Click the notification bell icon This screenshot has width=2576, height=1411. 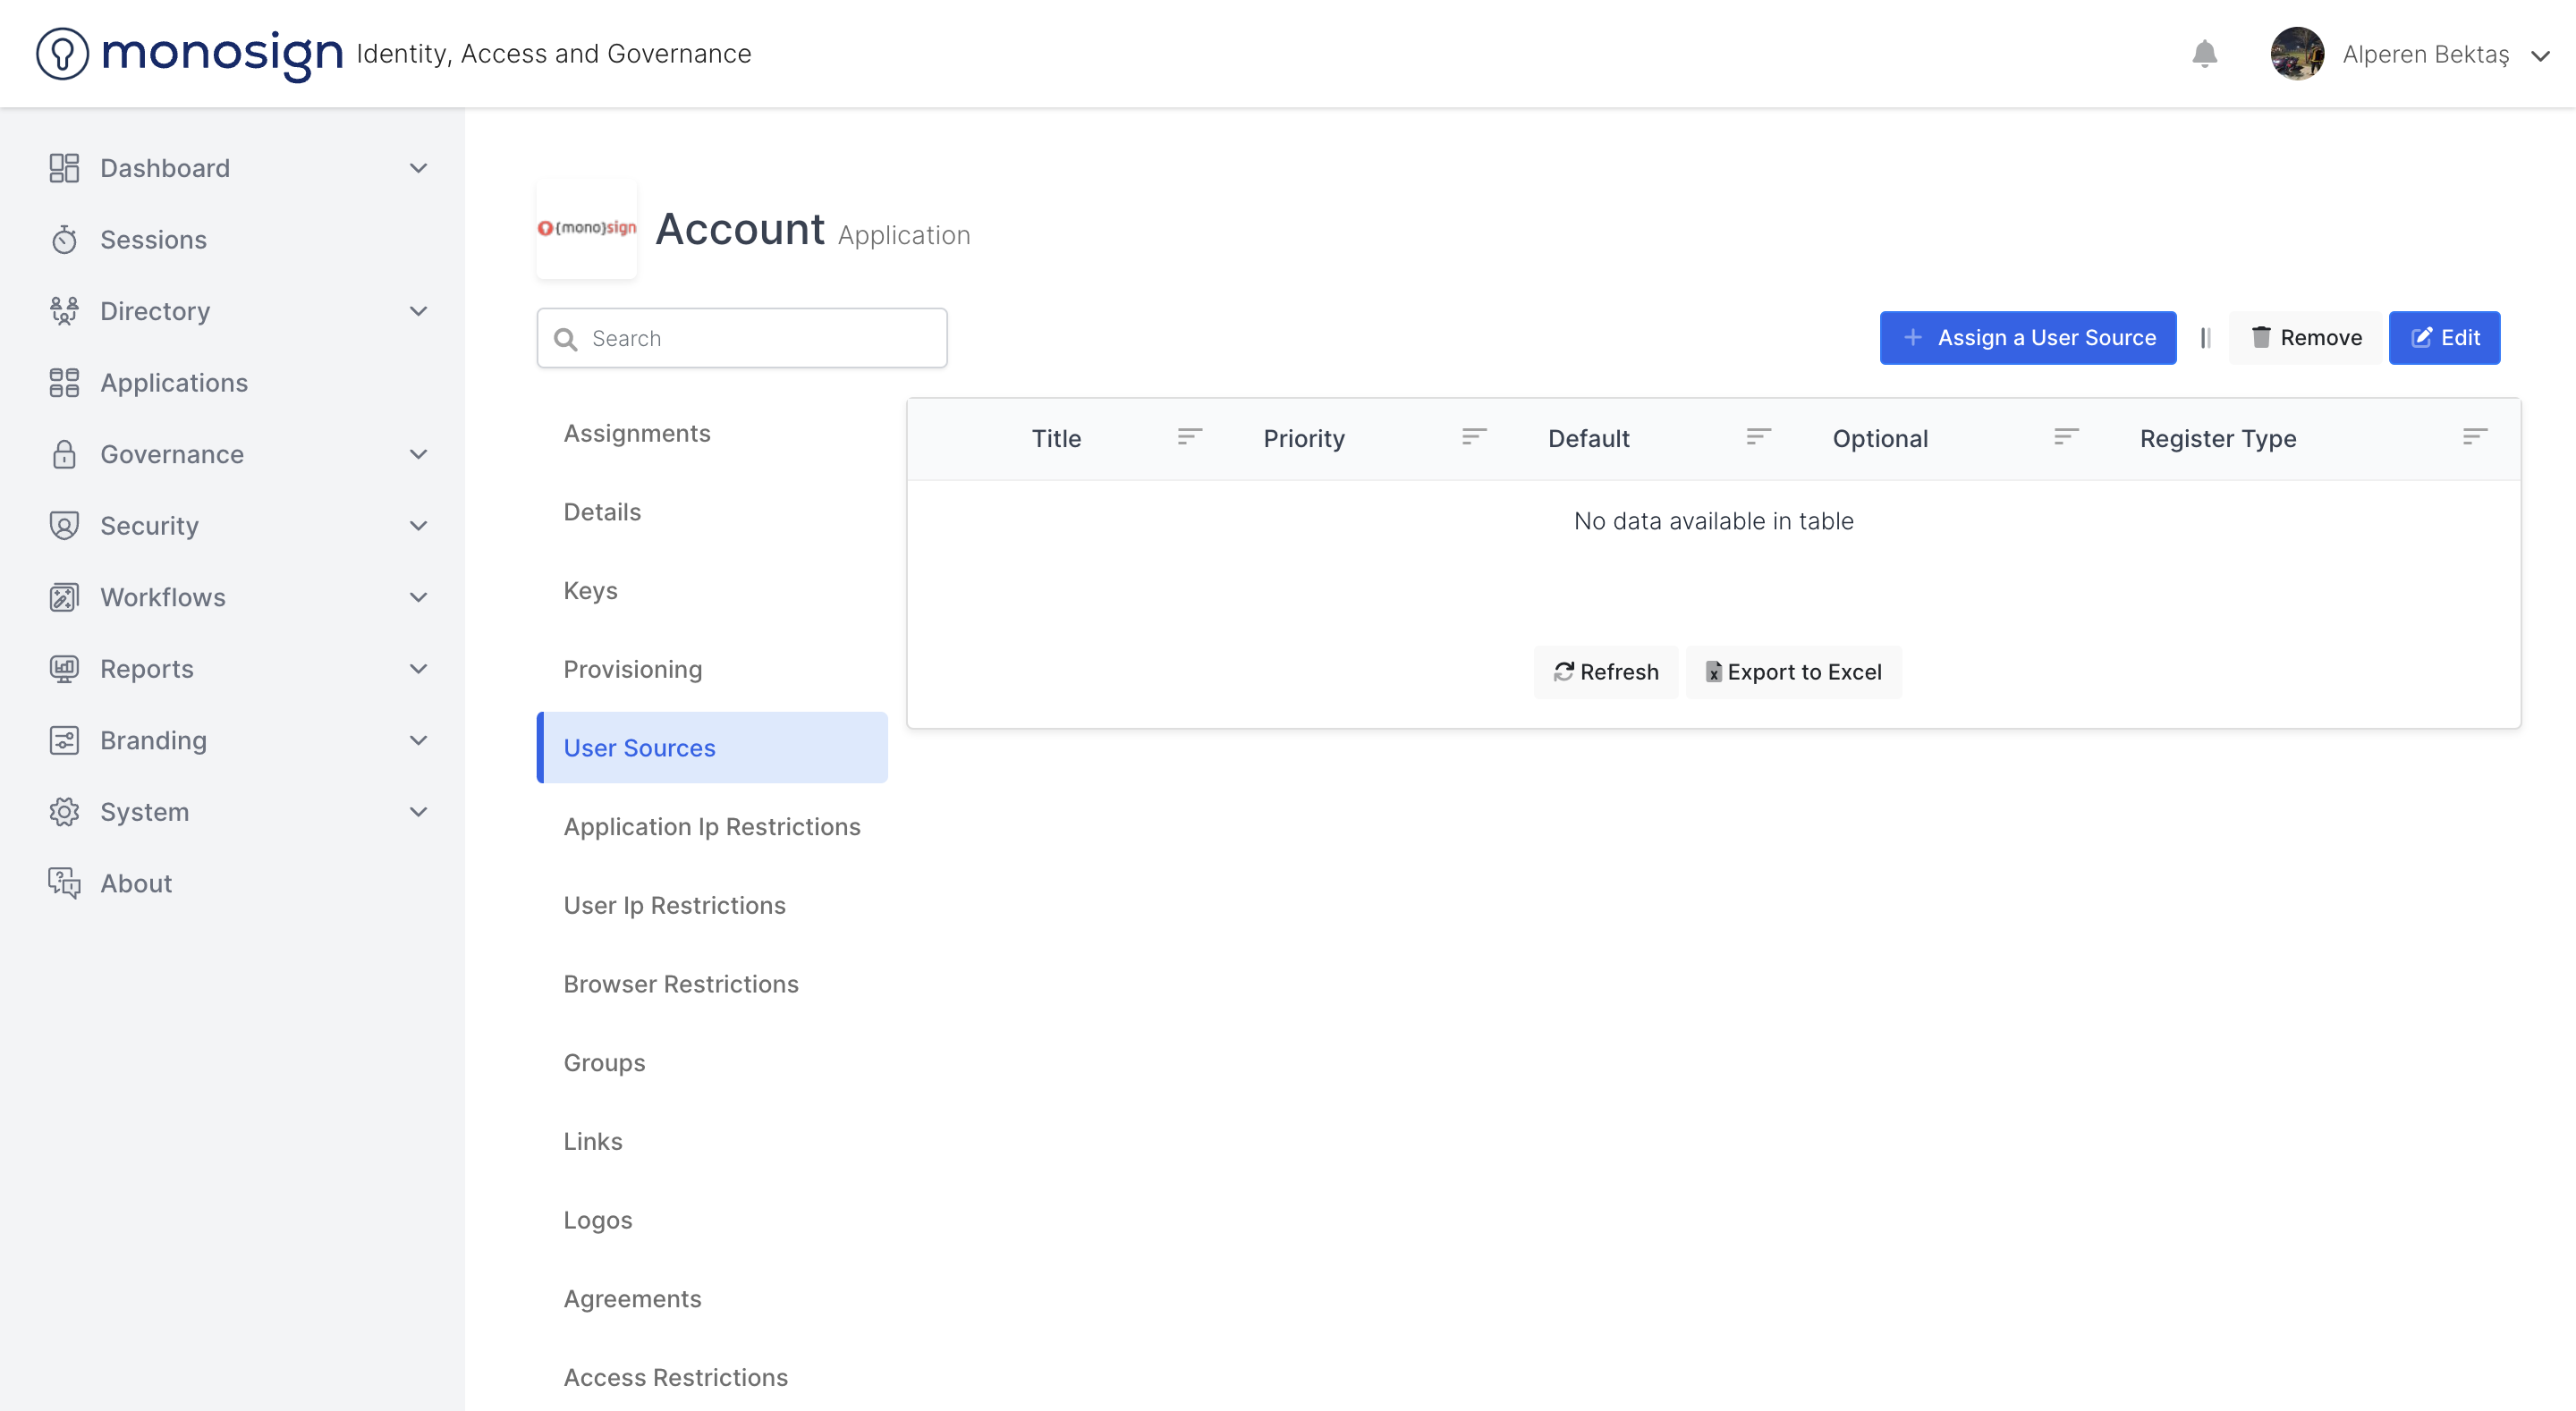tap(2204, 54)
